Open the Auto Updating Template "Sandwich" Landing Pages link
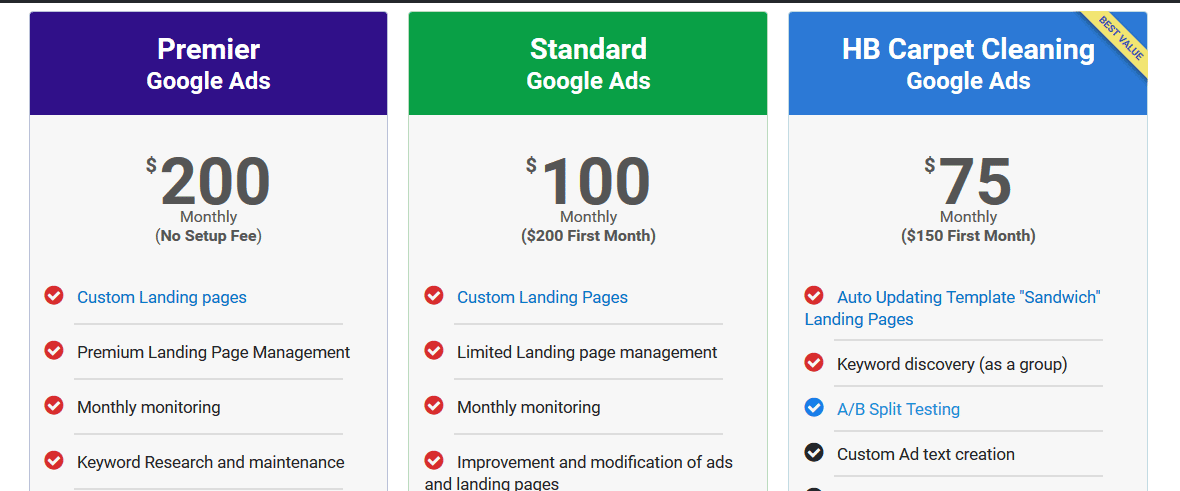The image size is (1180, 491). [x=953, y=308]
